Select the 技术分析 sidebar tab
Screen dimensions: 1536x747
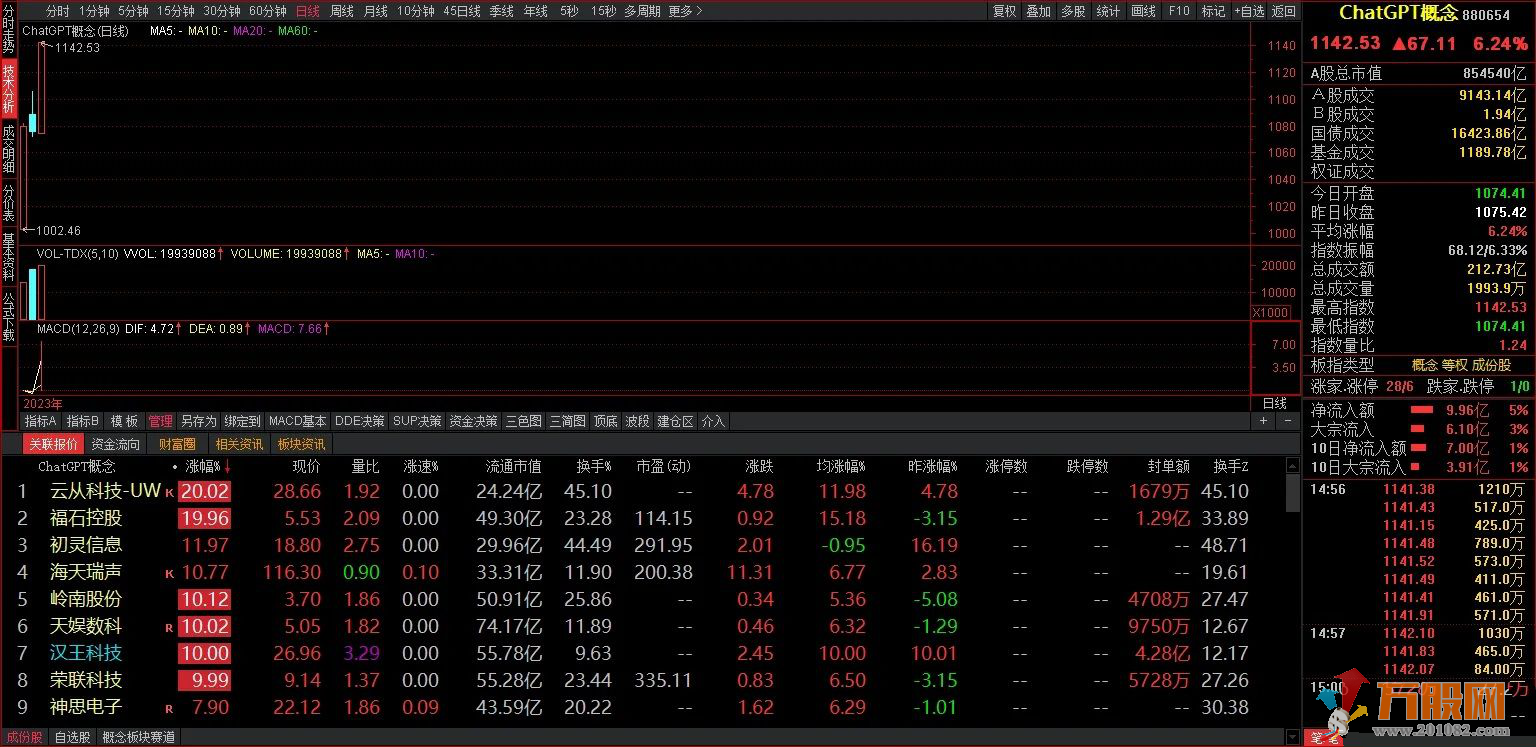9,89
